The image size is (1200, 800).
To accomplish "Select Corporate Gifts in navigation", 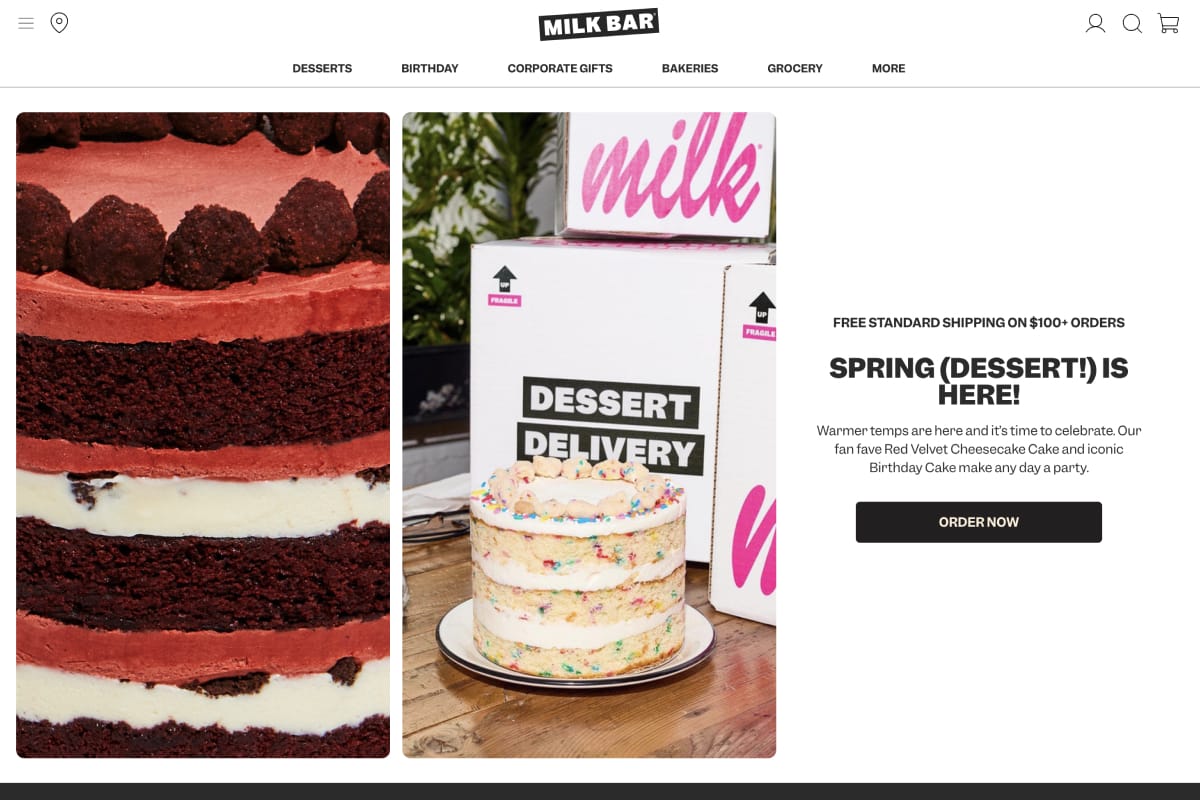I will (560, 69).
